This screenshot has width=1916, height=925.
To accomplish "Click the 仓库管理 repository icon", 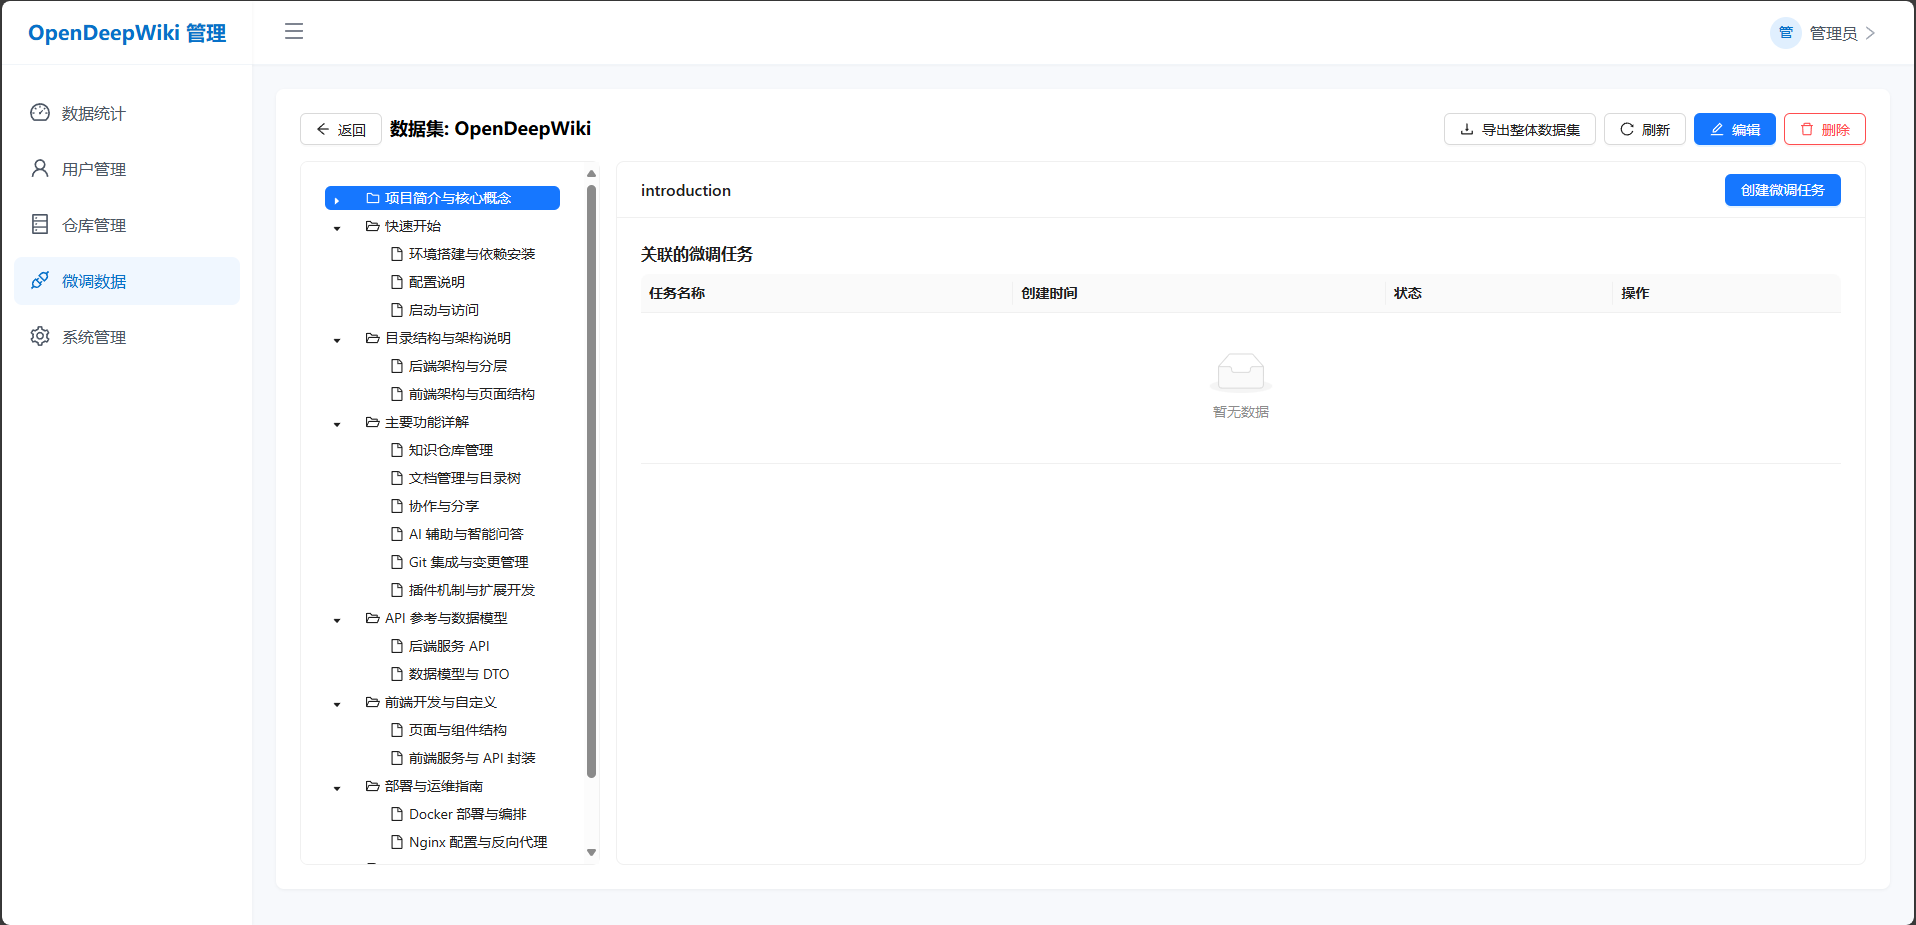I will point(40,225).
